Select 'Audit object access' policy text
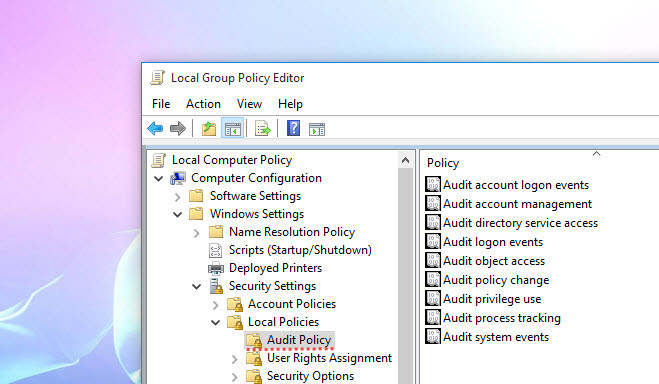 point(494,261)
